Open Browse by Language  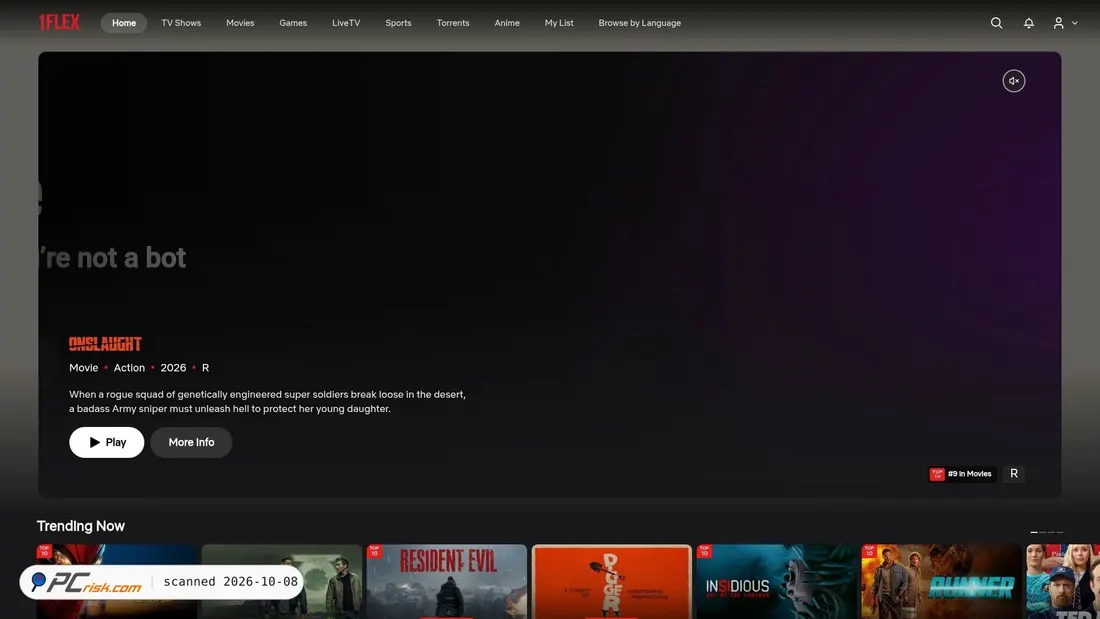click(x=640, y=23)
